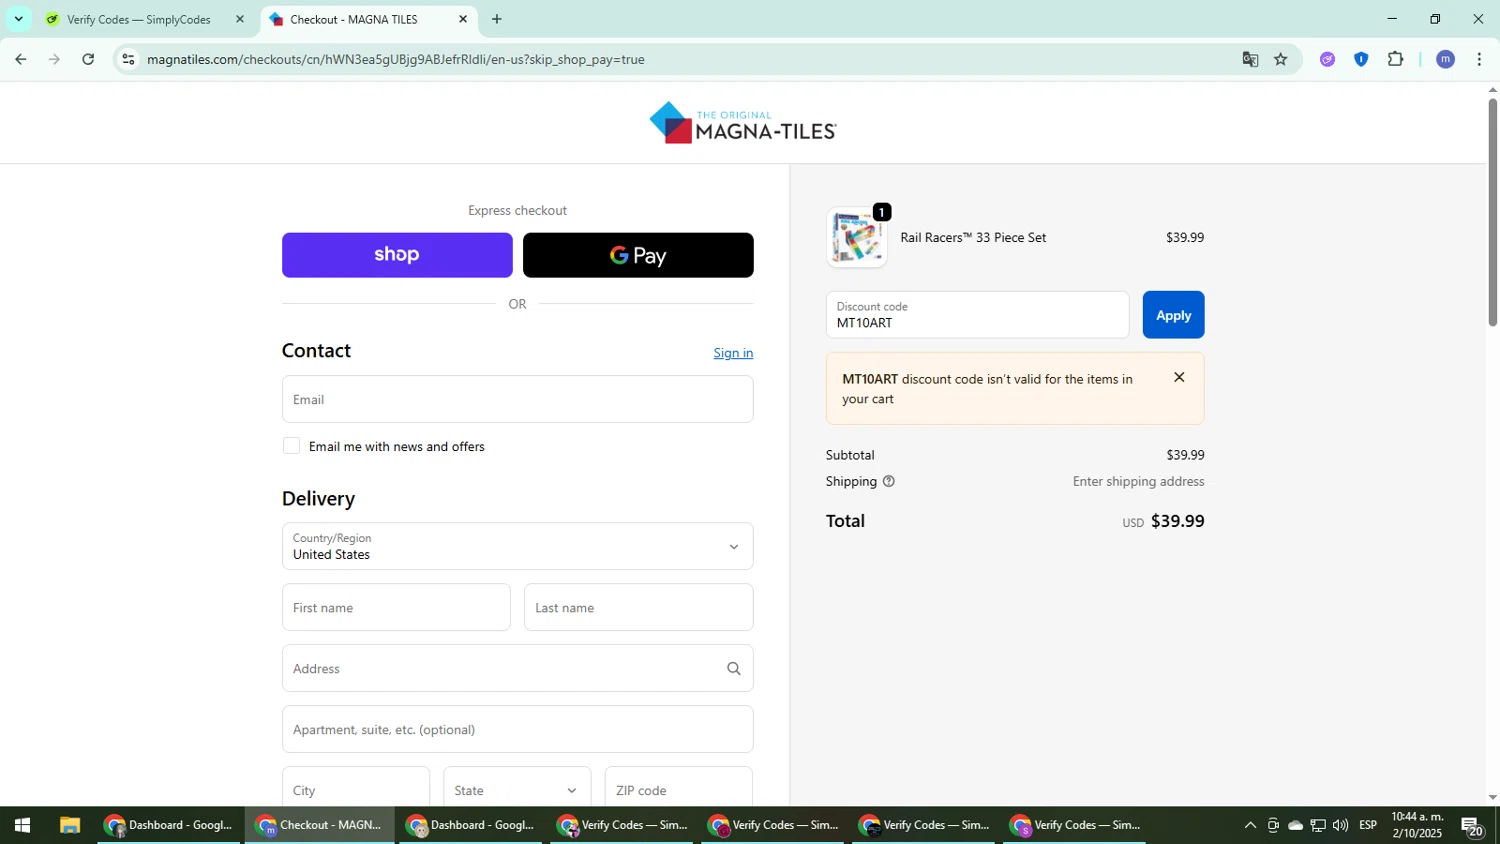Viewport: 1500px width, 844px height.
Task: Switch to first Dashboard - Google taskbar window
Action: tap(170, 825)
